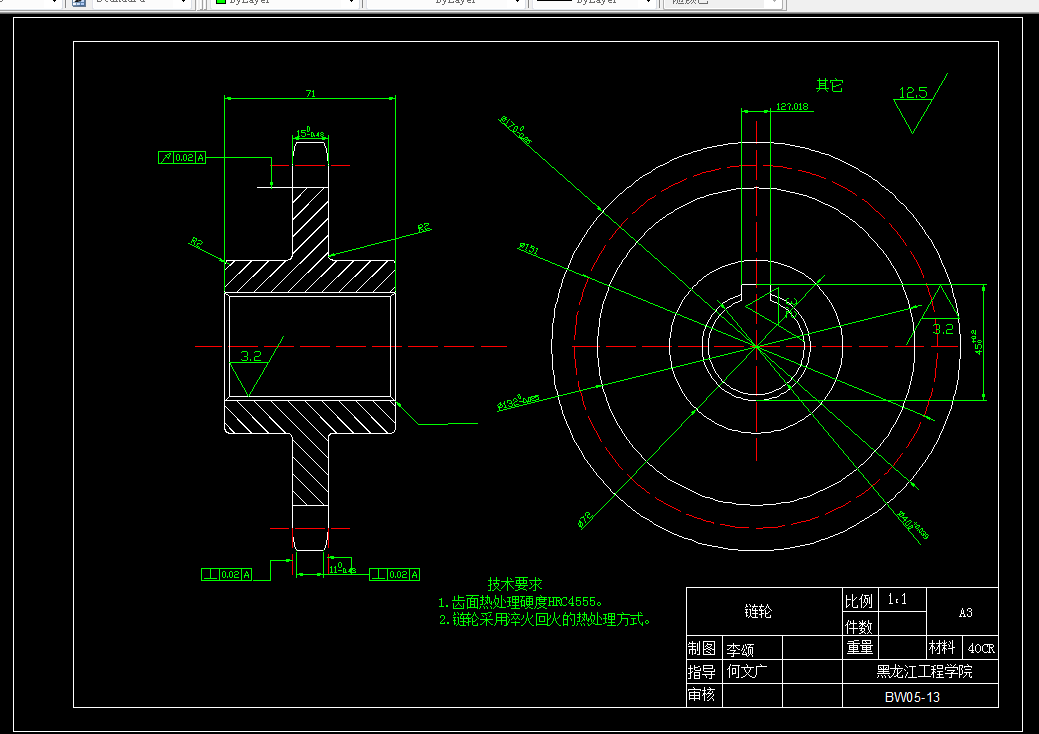Select the 黑龙江工程学院 school name
1039x734 pixels.
tap(924, 672)
